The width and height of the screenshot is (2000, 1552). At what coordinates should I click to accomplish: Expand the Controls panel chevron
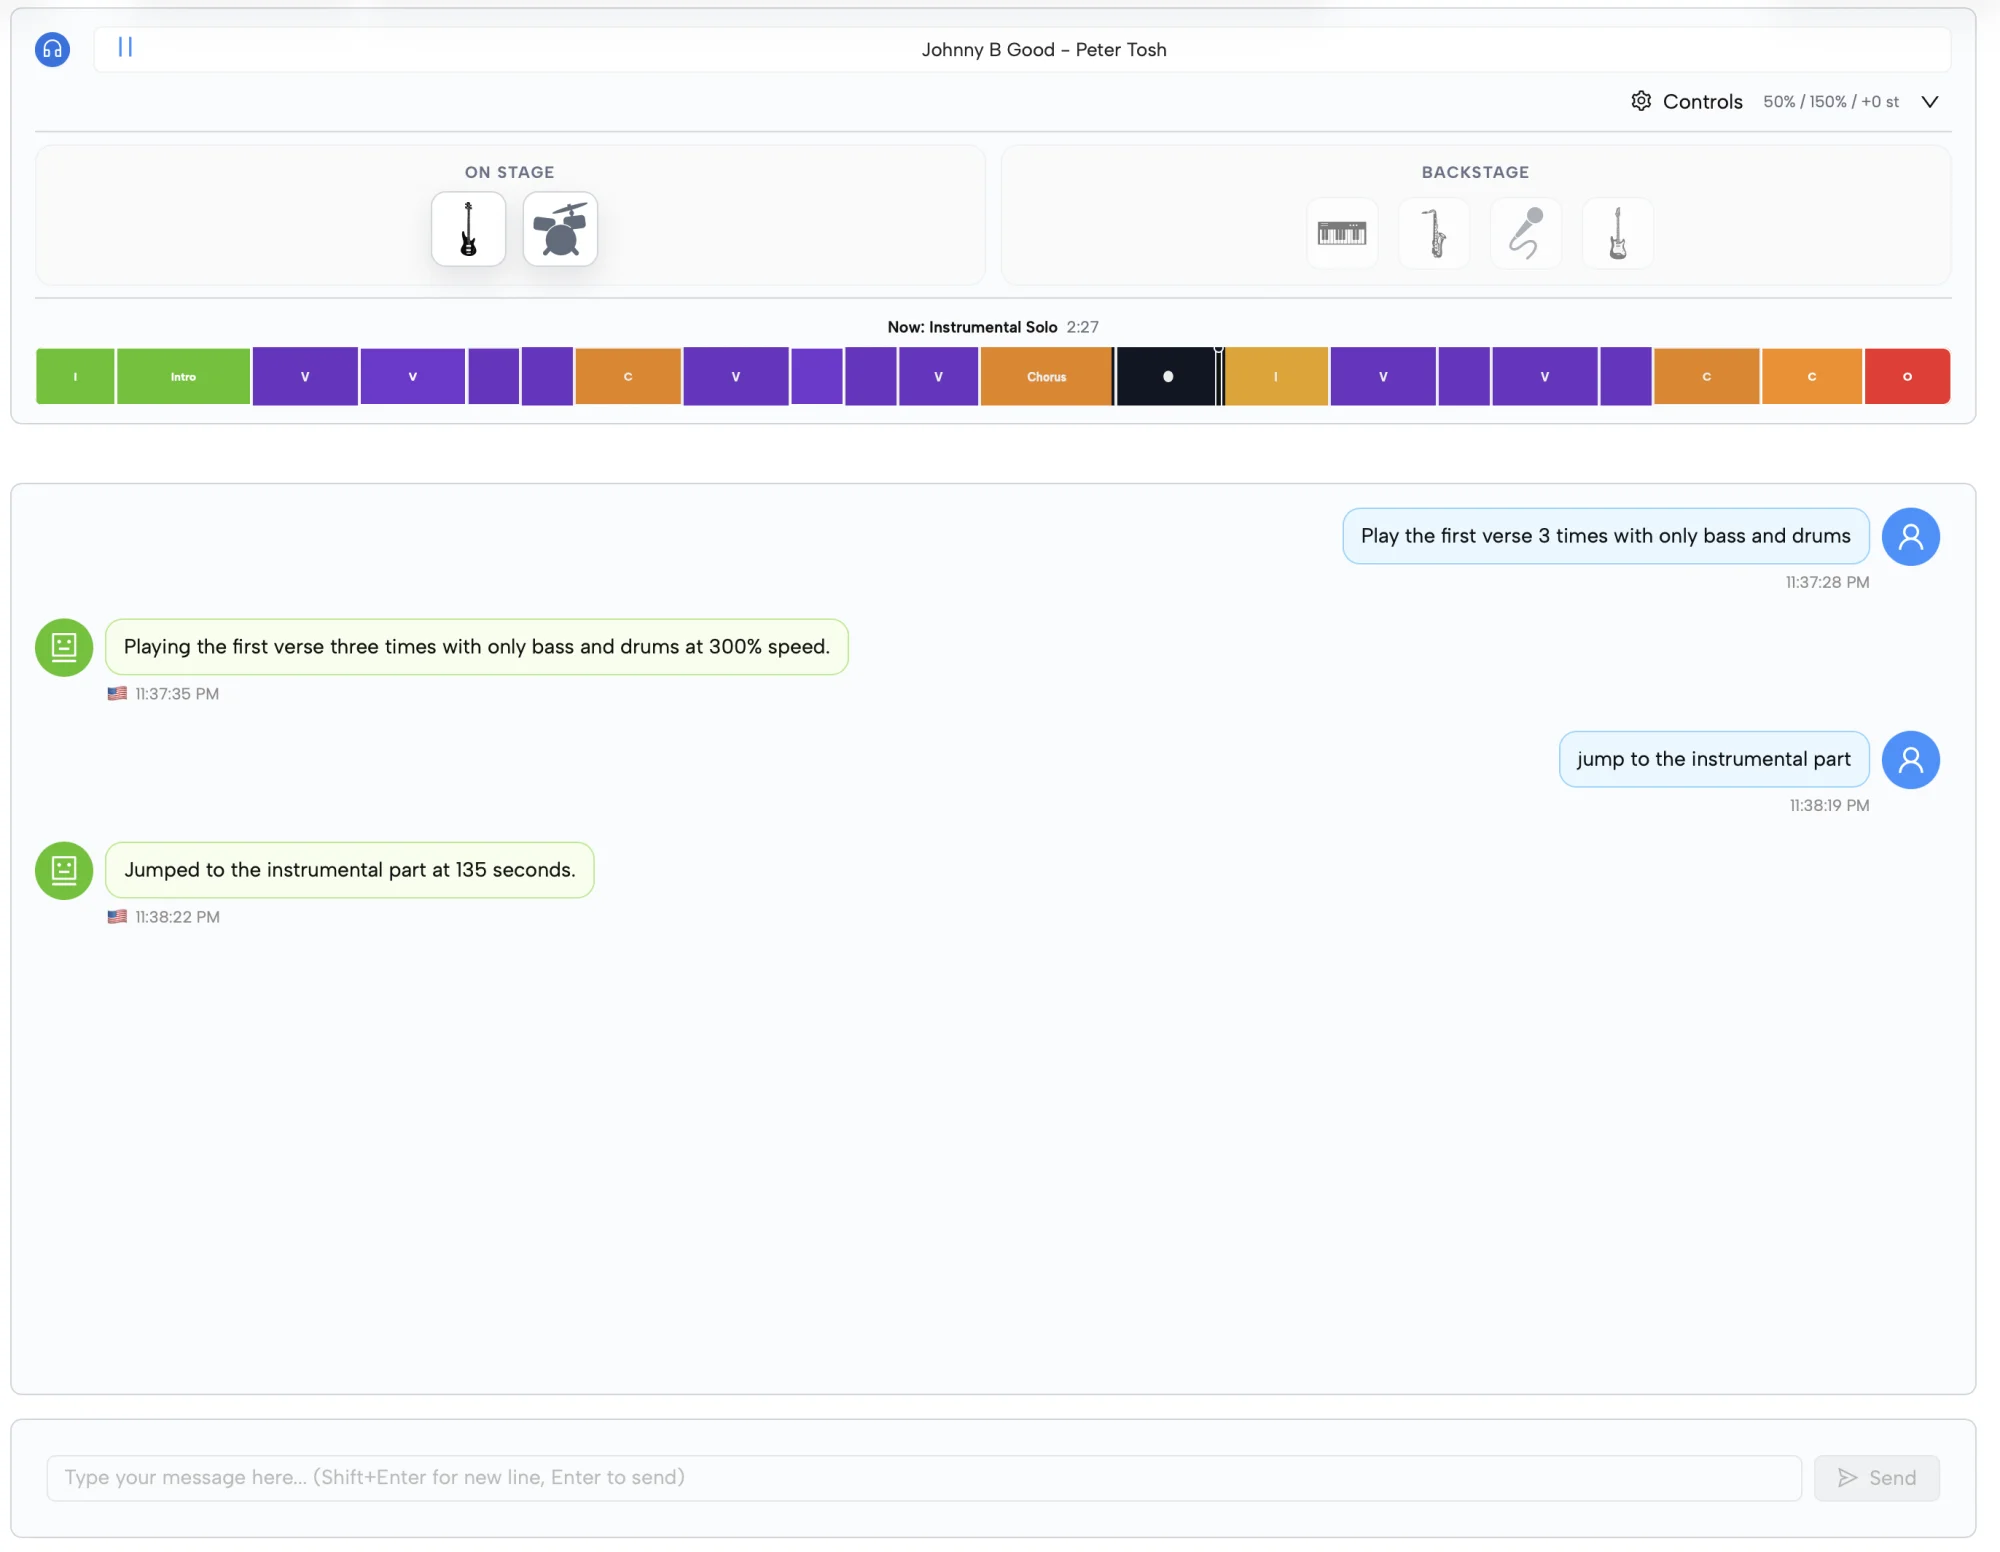pyautogui.click(x=1930, y=102)
